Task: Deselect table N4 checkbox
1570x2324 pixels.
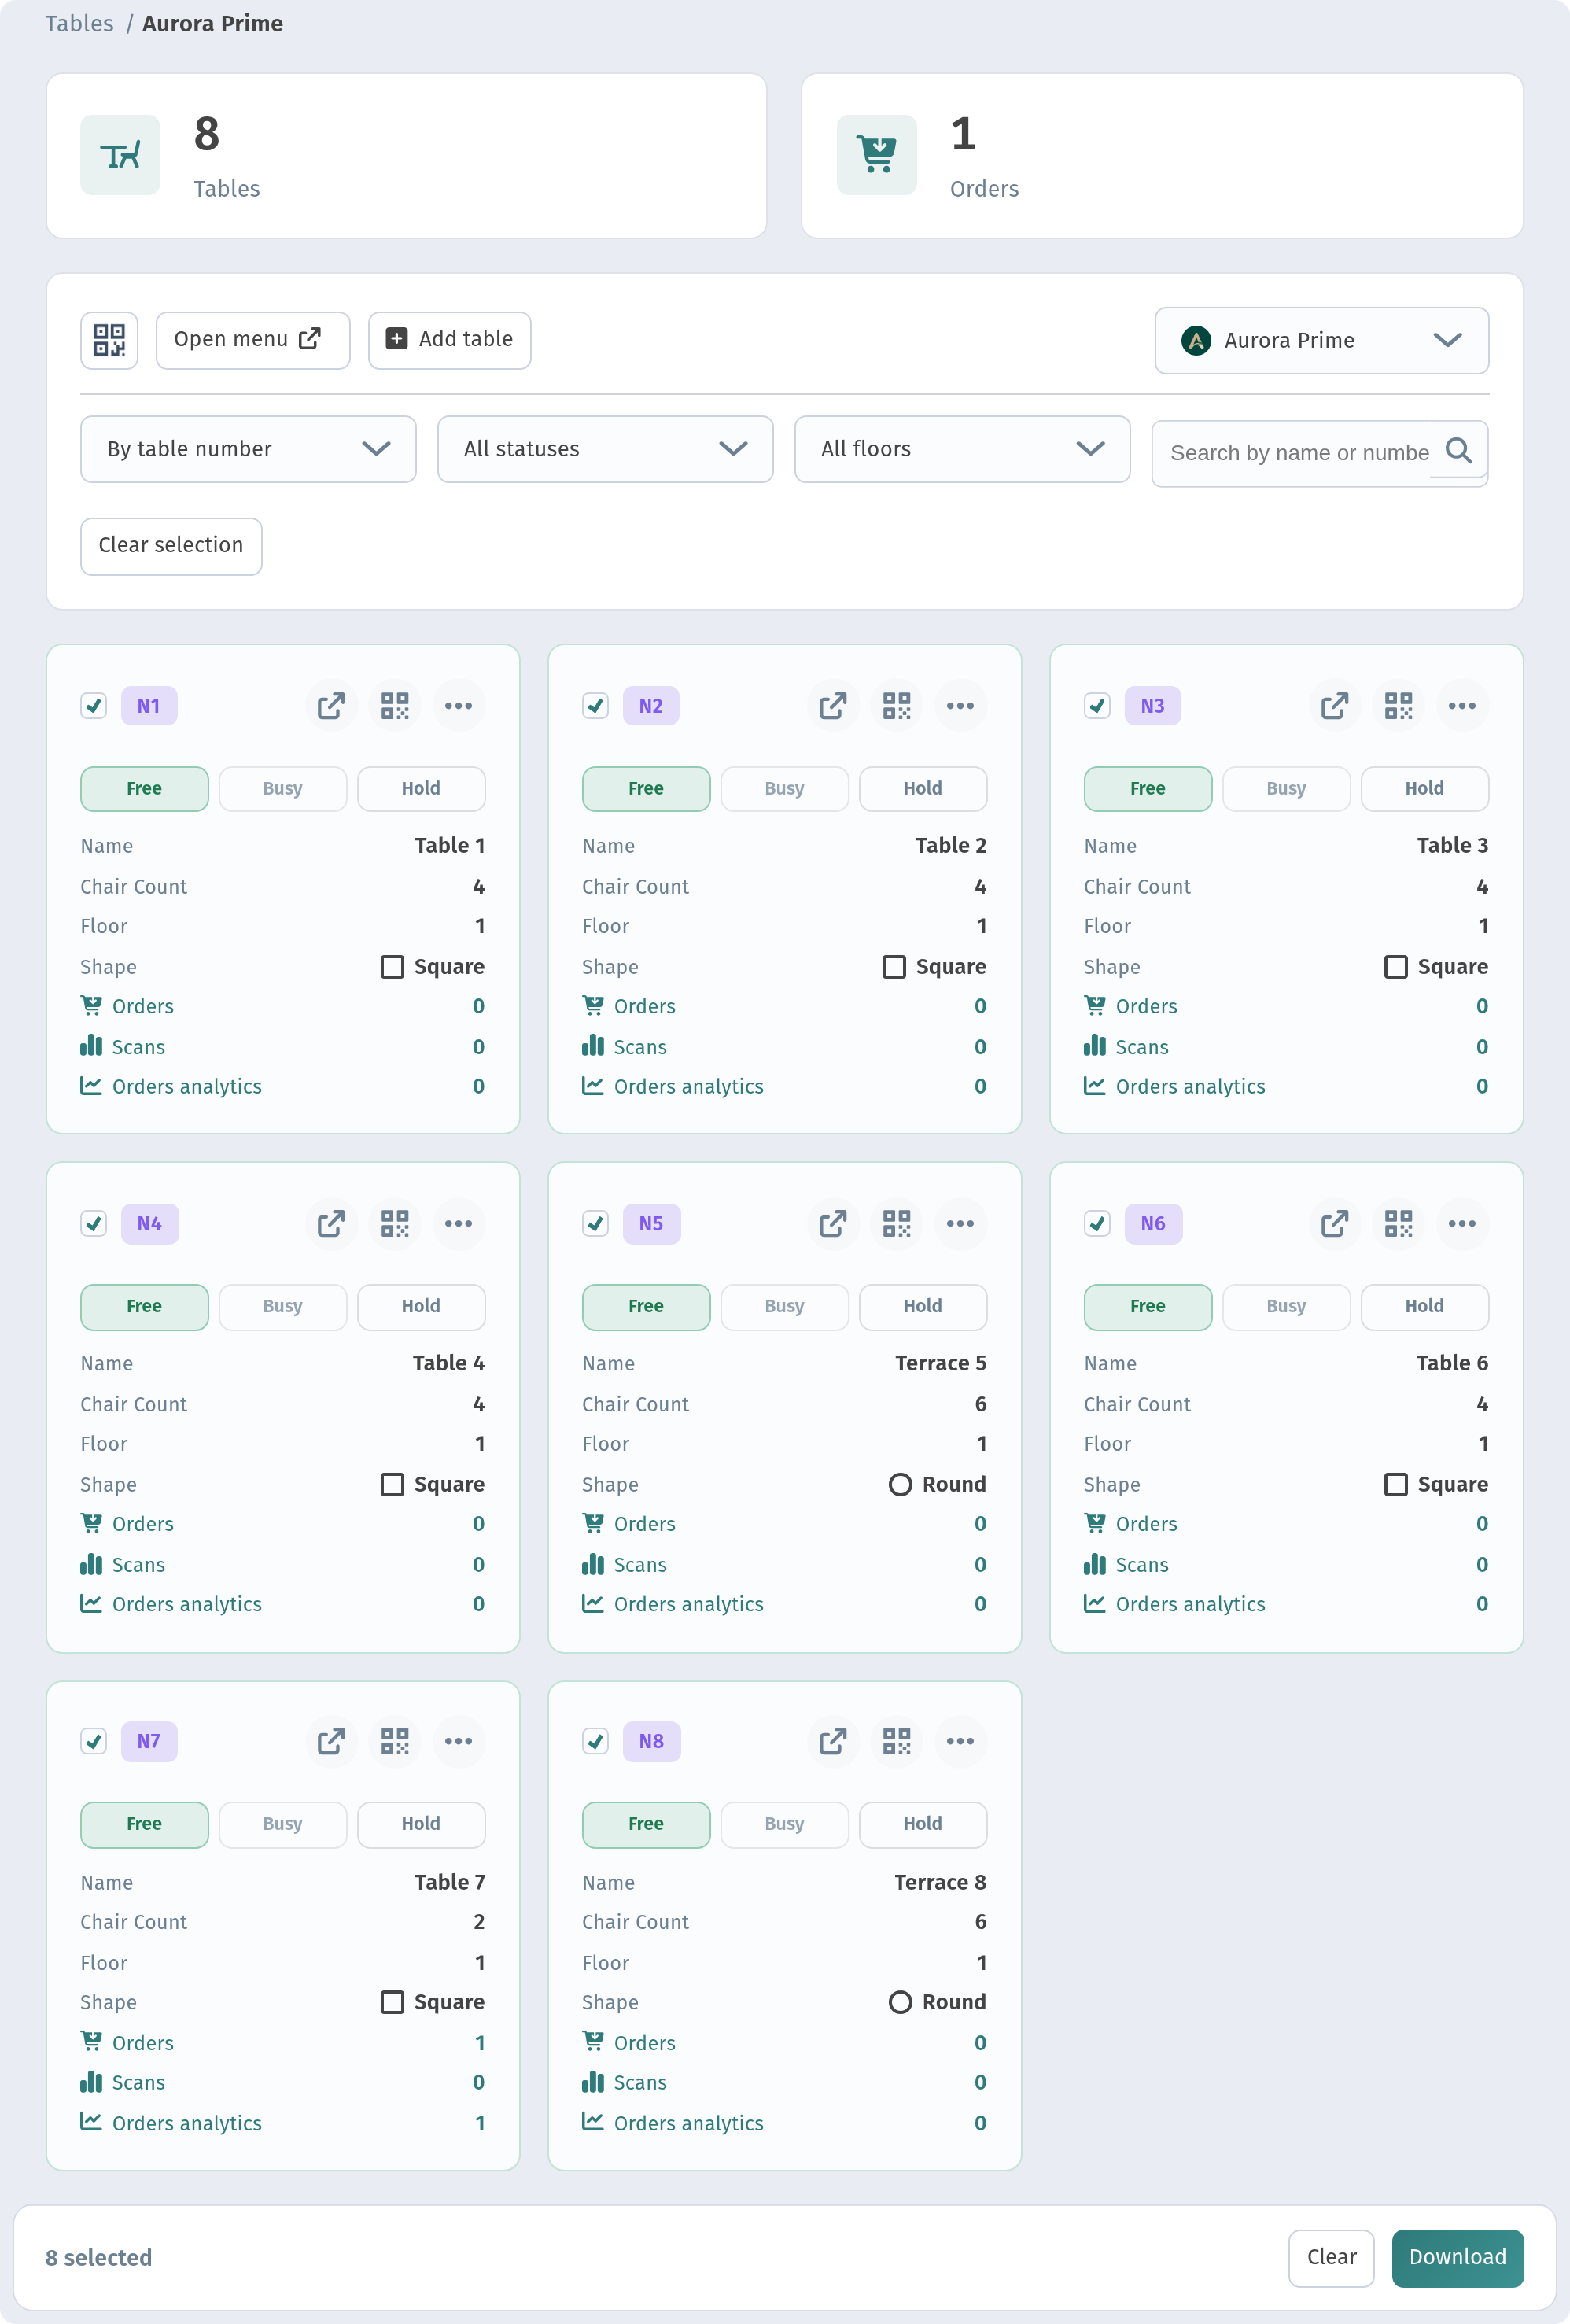Action: (94, 1224)
